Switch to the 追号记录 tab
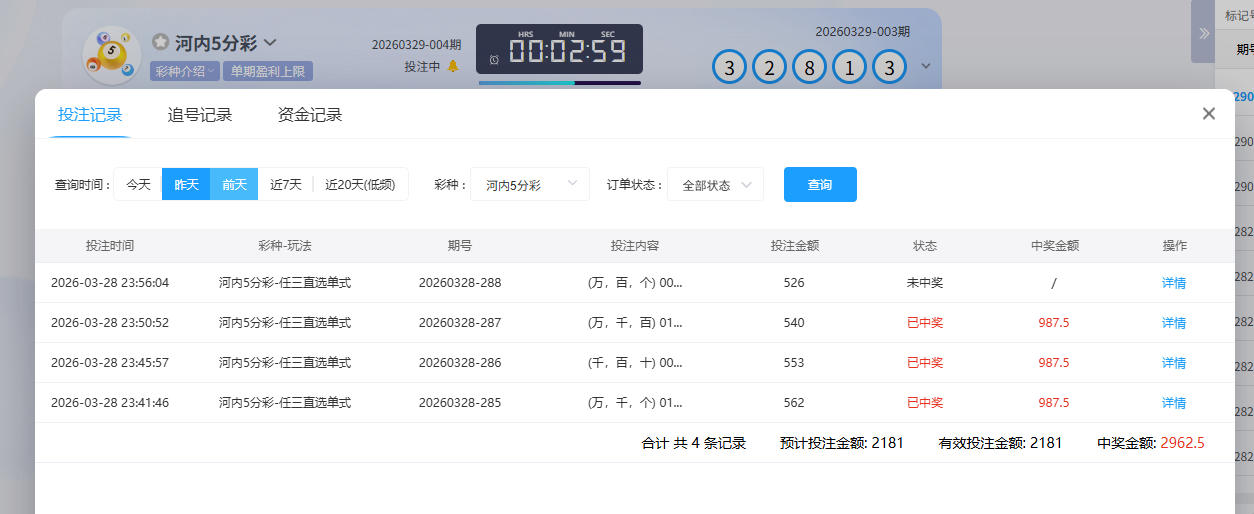This screenshot has width=1254, height=514. [200, 115]
